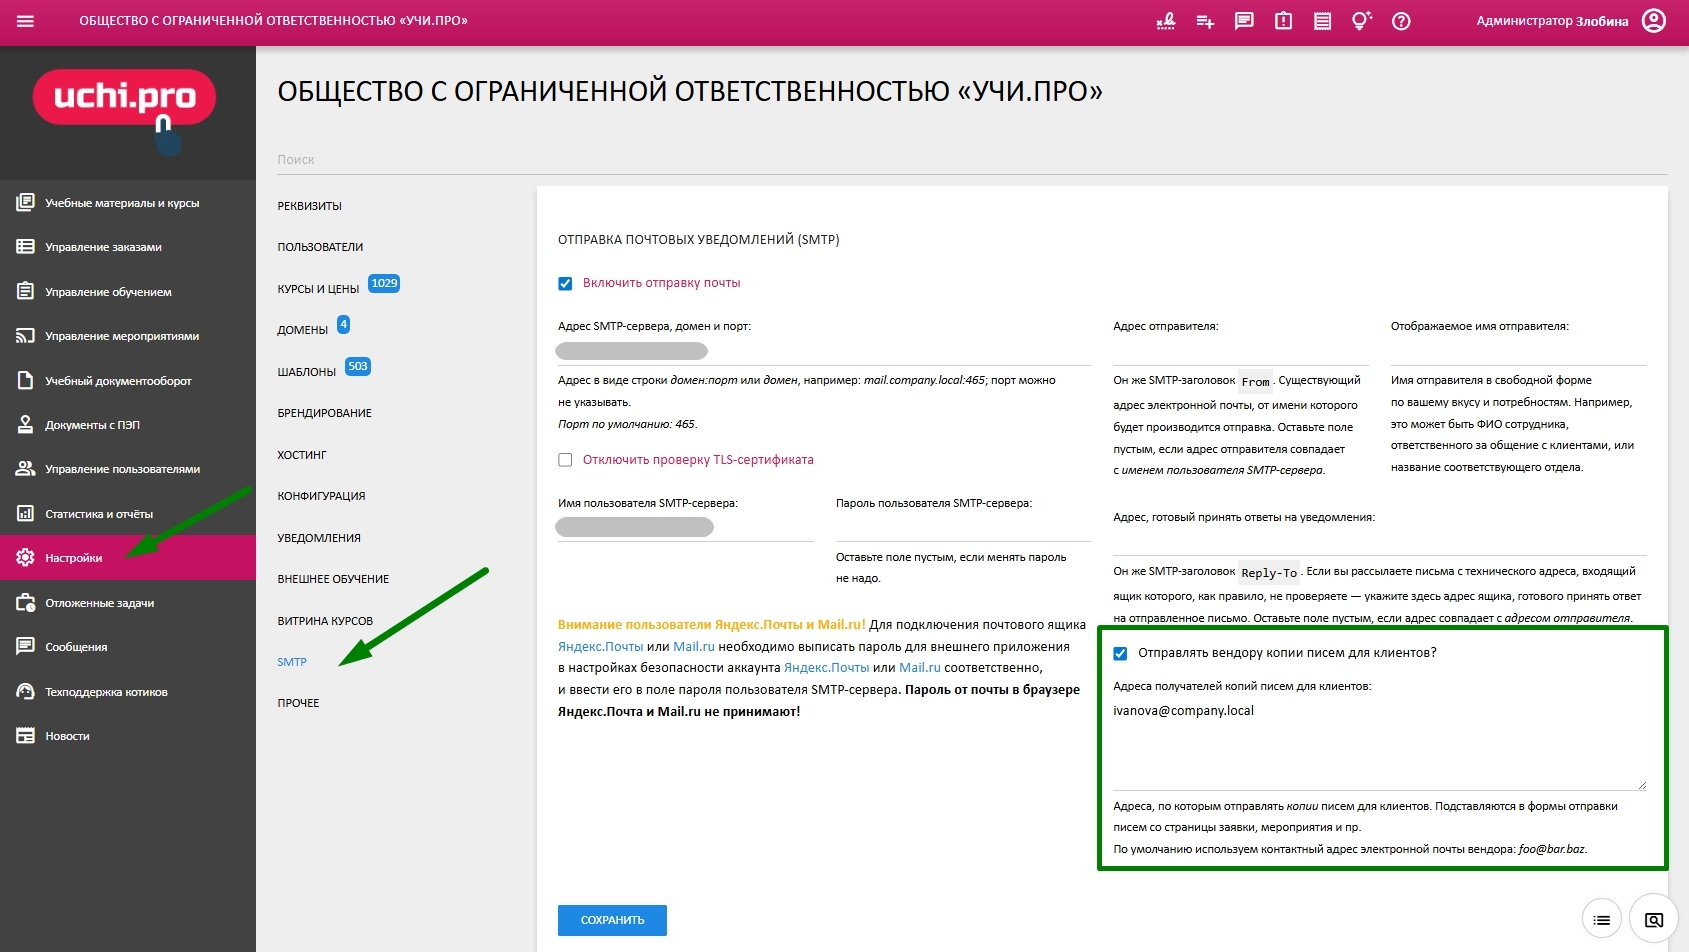Open the Прочее settings section
Image resolution: width=1689 pixels, height=952 pixels.
coord(299,703)
